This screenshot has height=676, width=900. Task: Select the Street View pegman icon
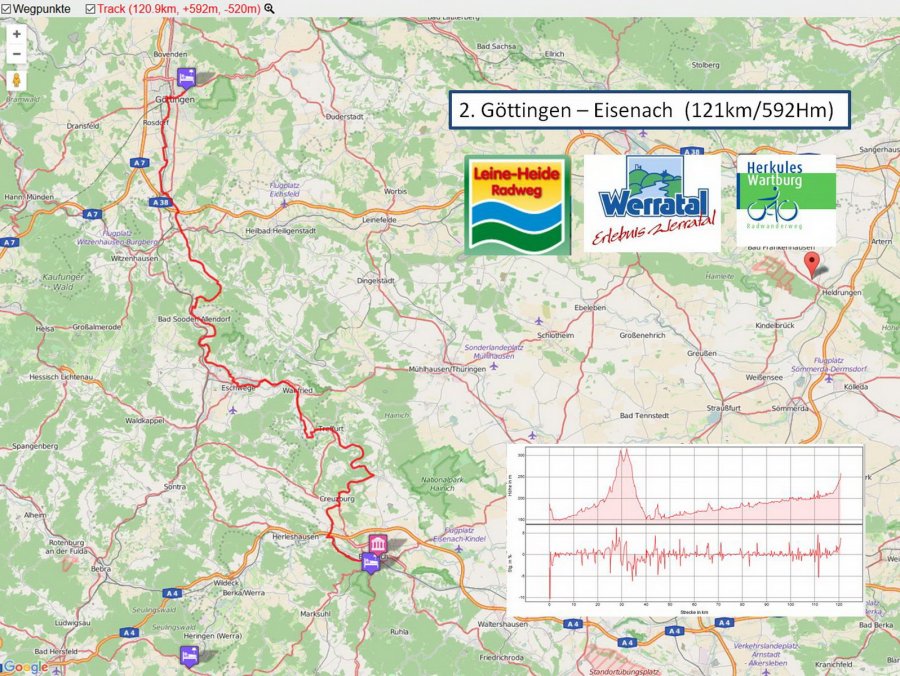point(17,80)
